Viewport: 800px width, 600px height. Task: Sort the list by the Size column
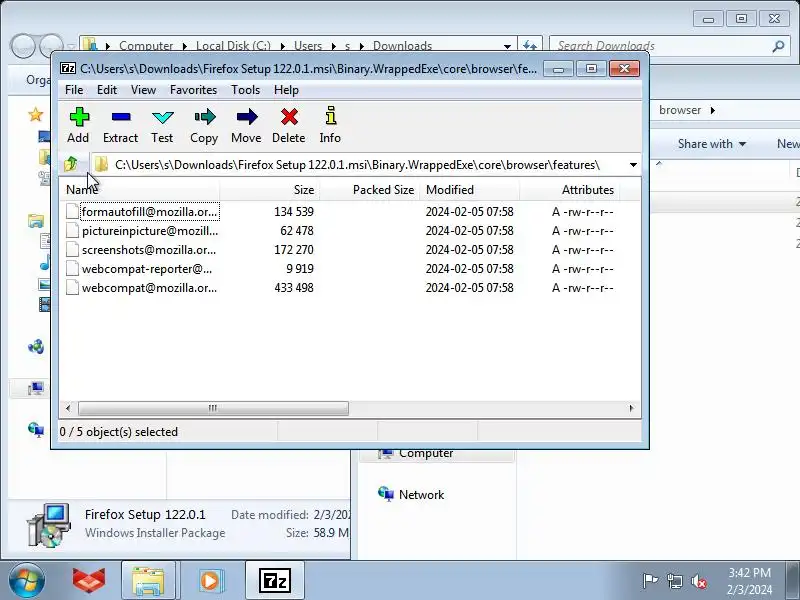(269, 190)
